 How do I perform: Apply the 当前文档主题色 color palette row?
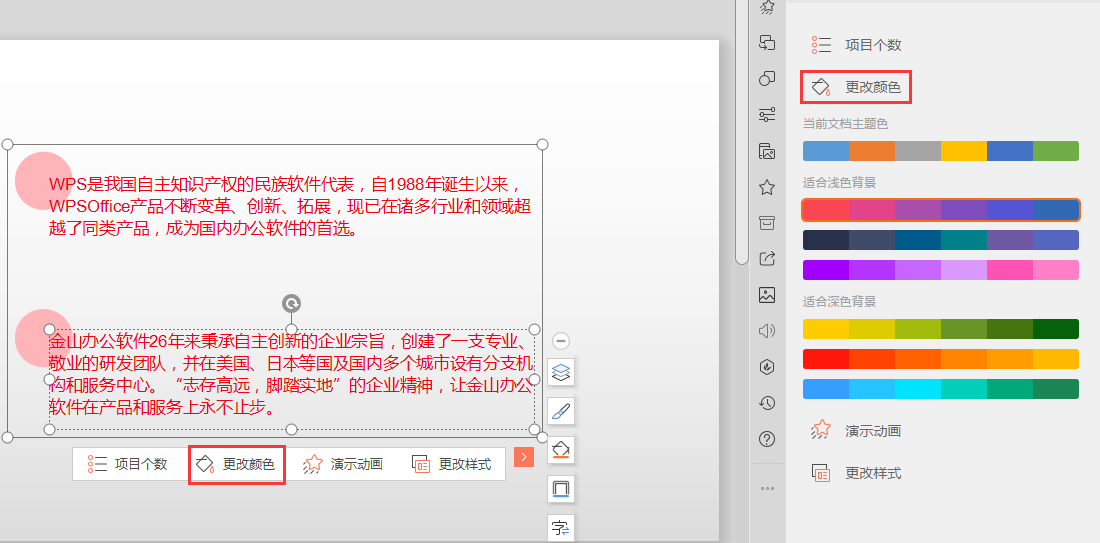coord(941,151)
